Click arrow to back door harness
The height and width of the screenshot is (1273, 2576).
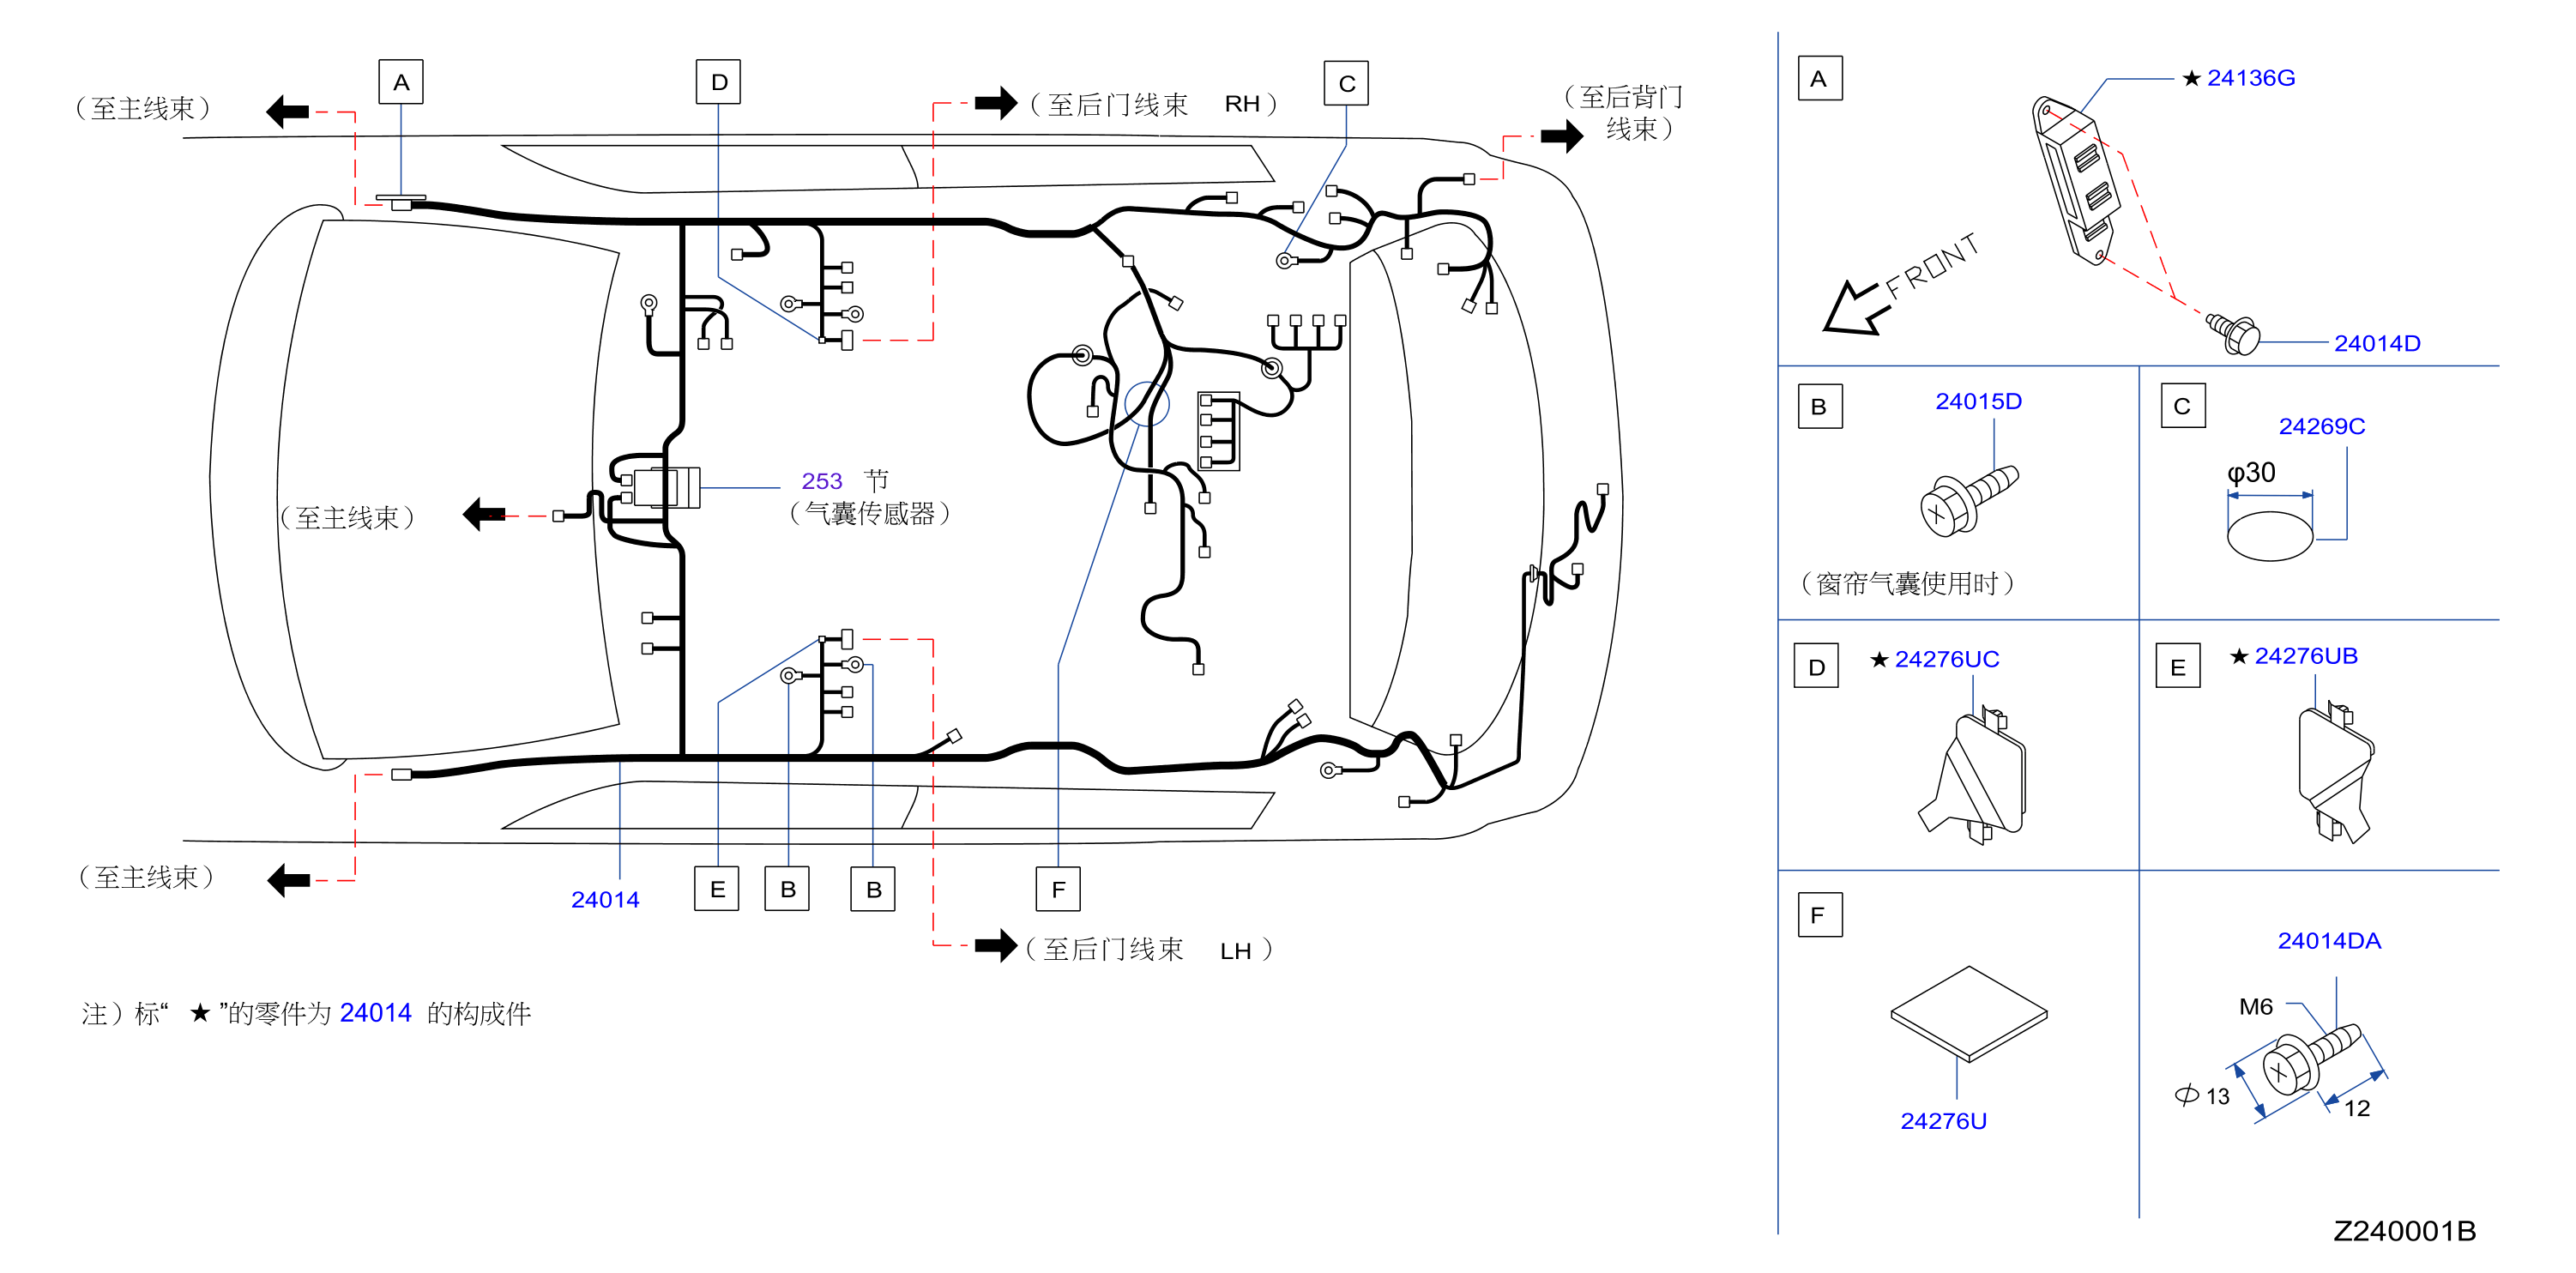click(x=1562, y=135)
